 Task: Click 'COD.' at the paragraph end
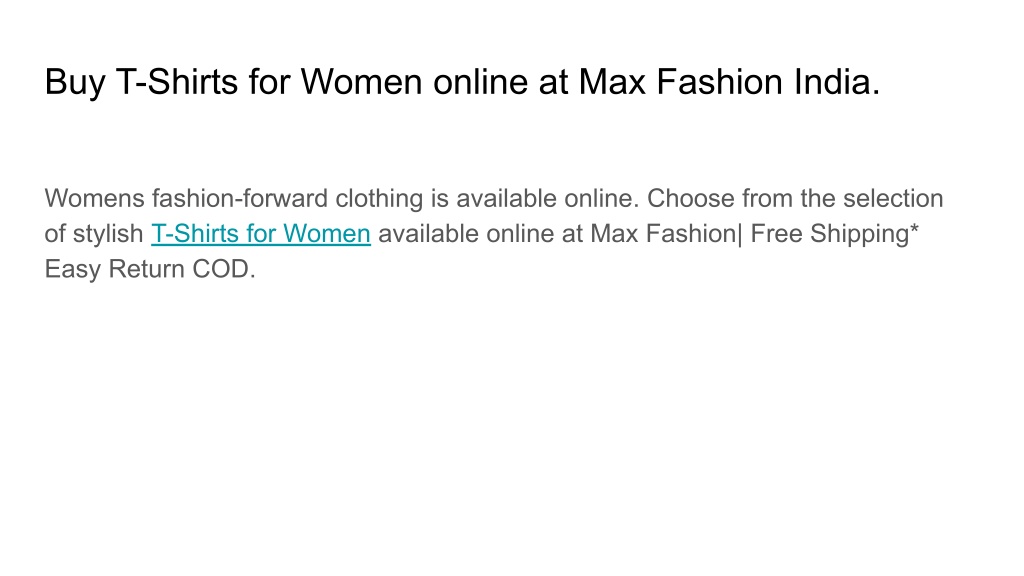coord(223,269)
